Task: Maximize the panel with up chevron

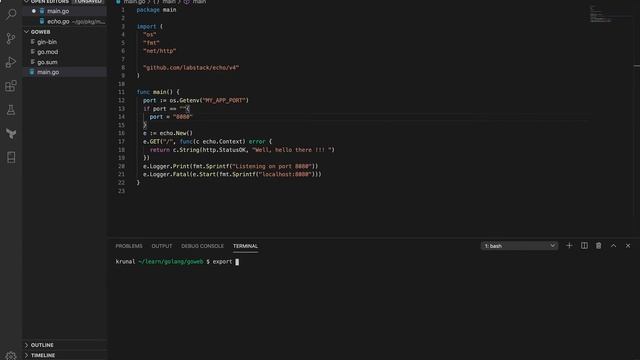Action: click(613, 246)
